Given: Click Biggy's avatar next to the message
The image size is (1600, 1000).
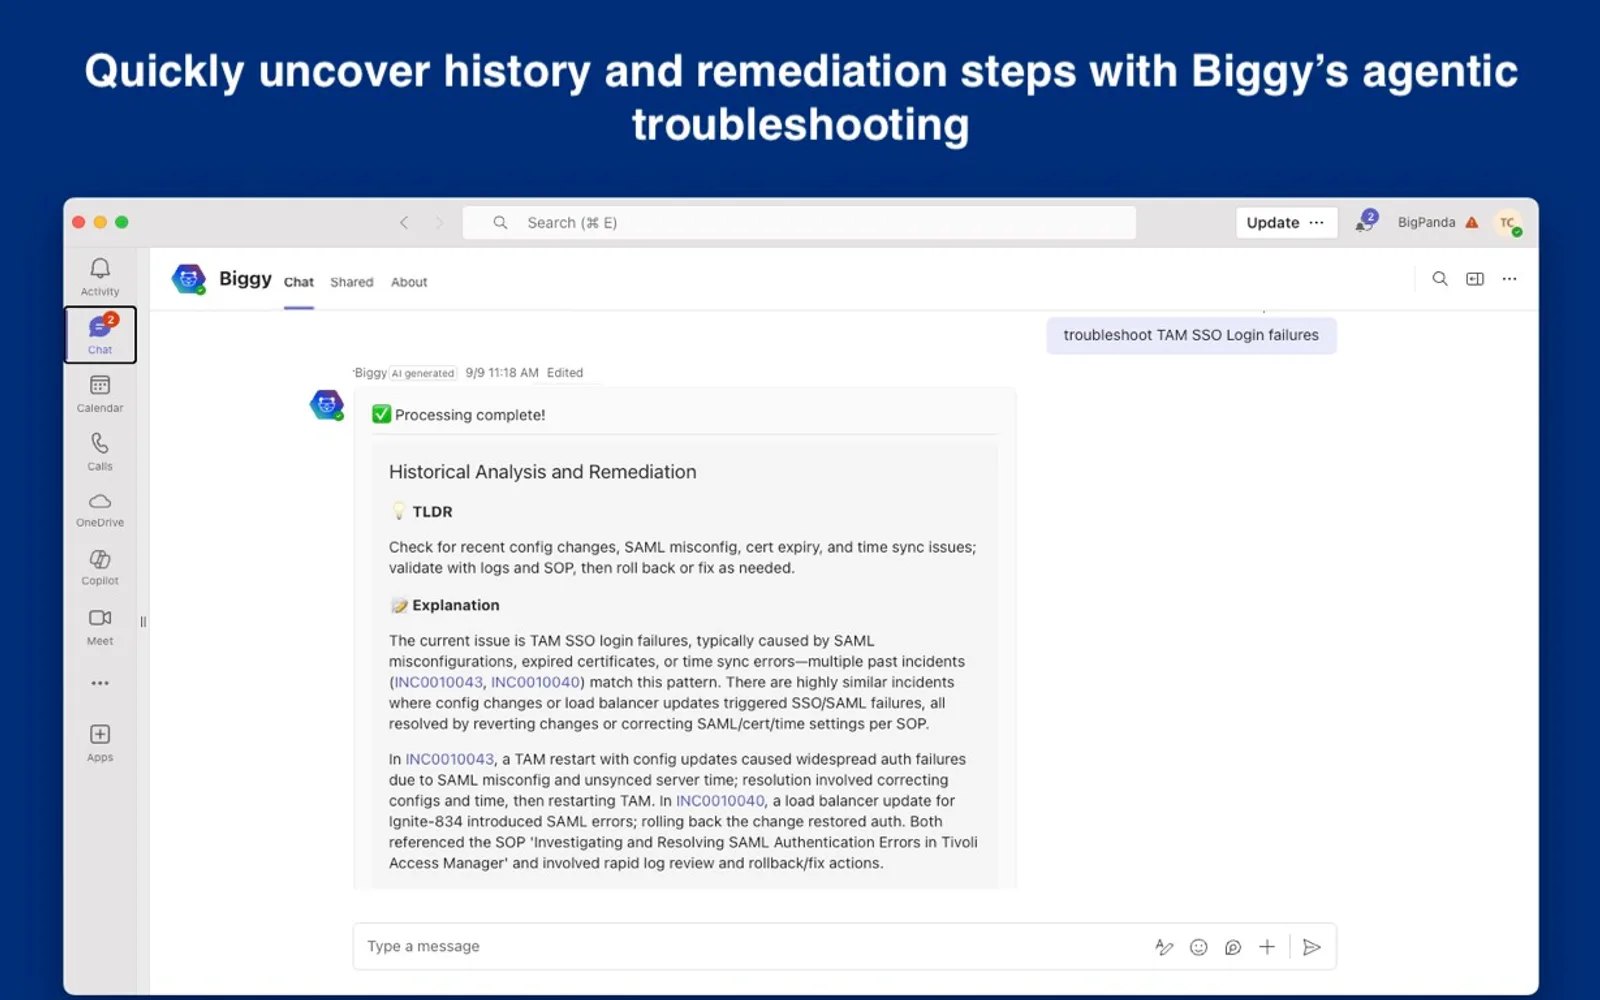Looking at the screenshot, I should click(x=327, y=405).
